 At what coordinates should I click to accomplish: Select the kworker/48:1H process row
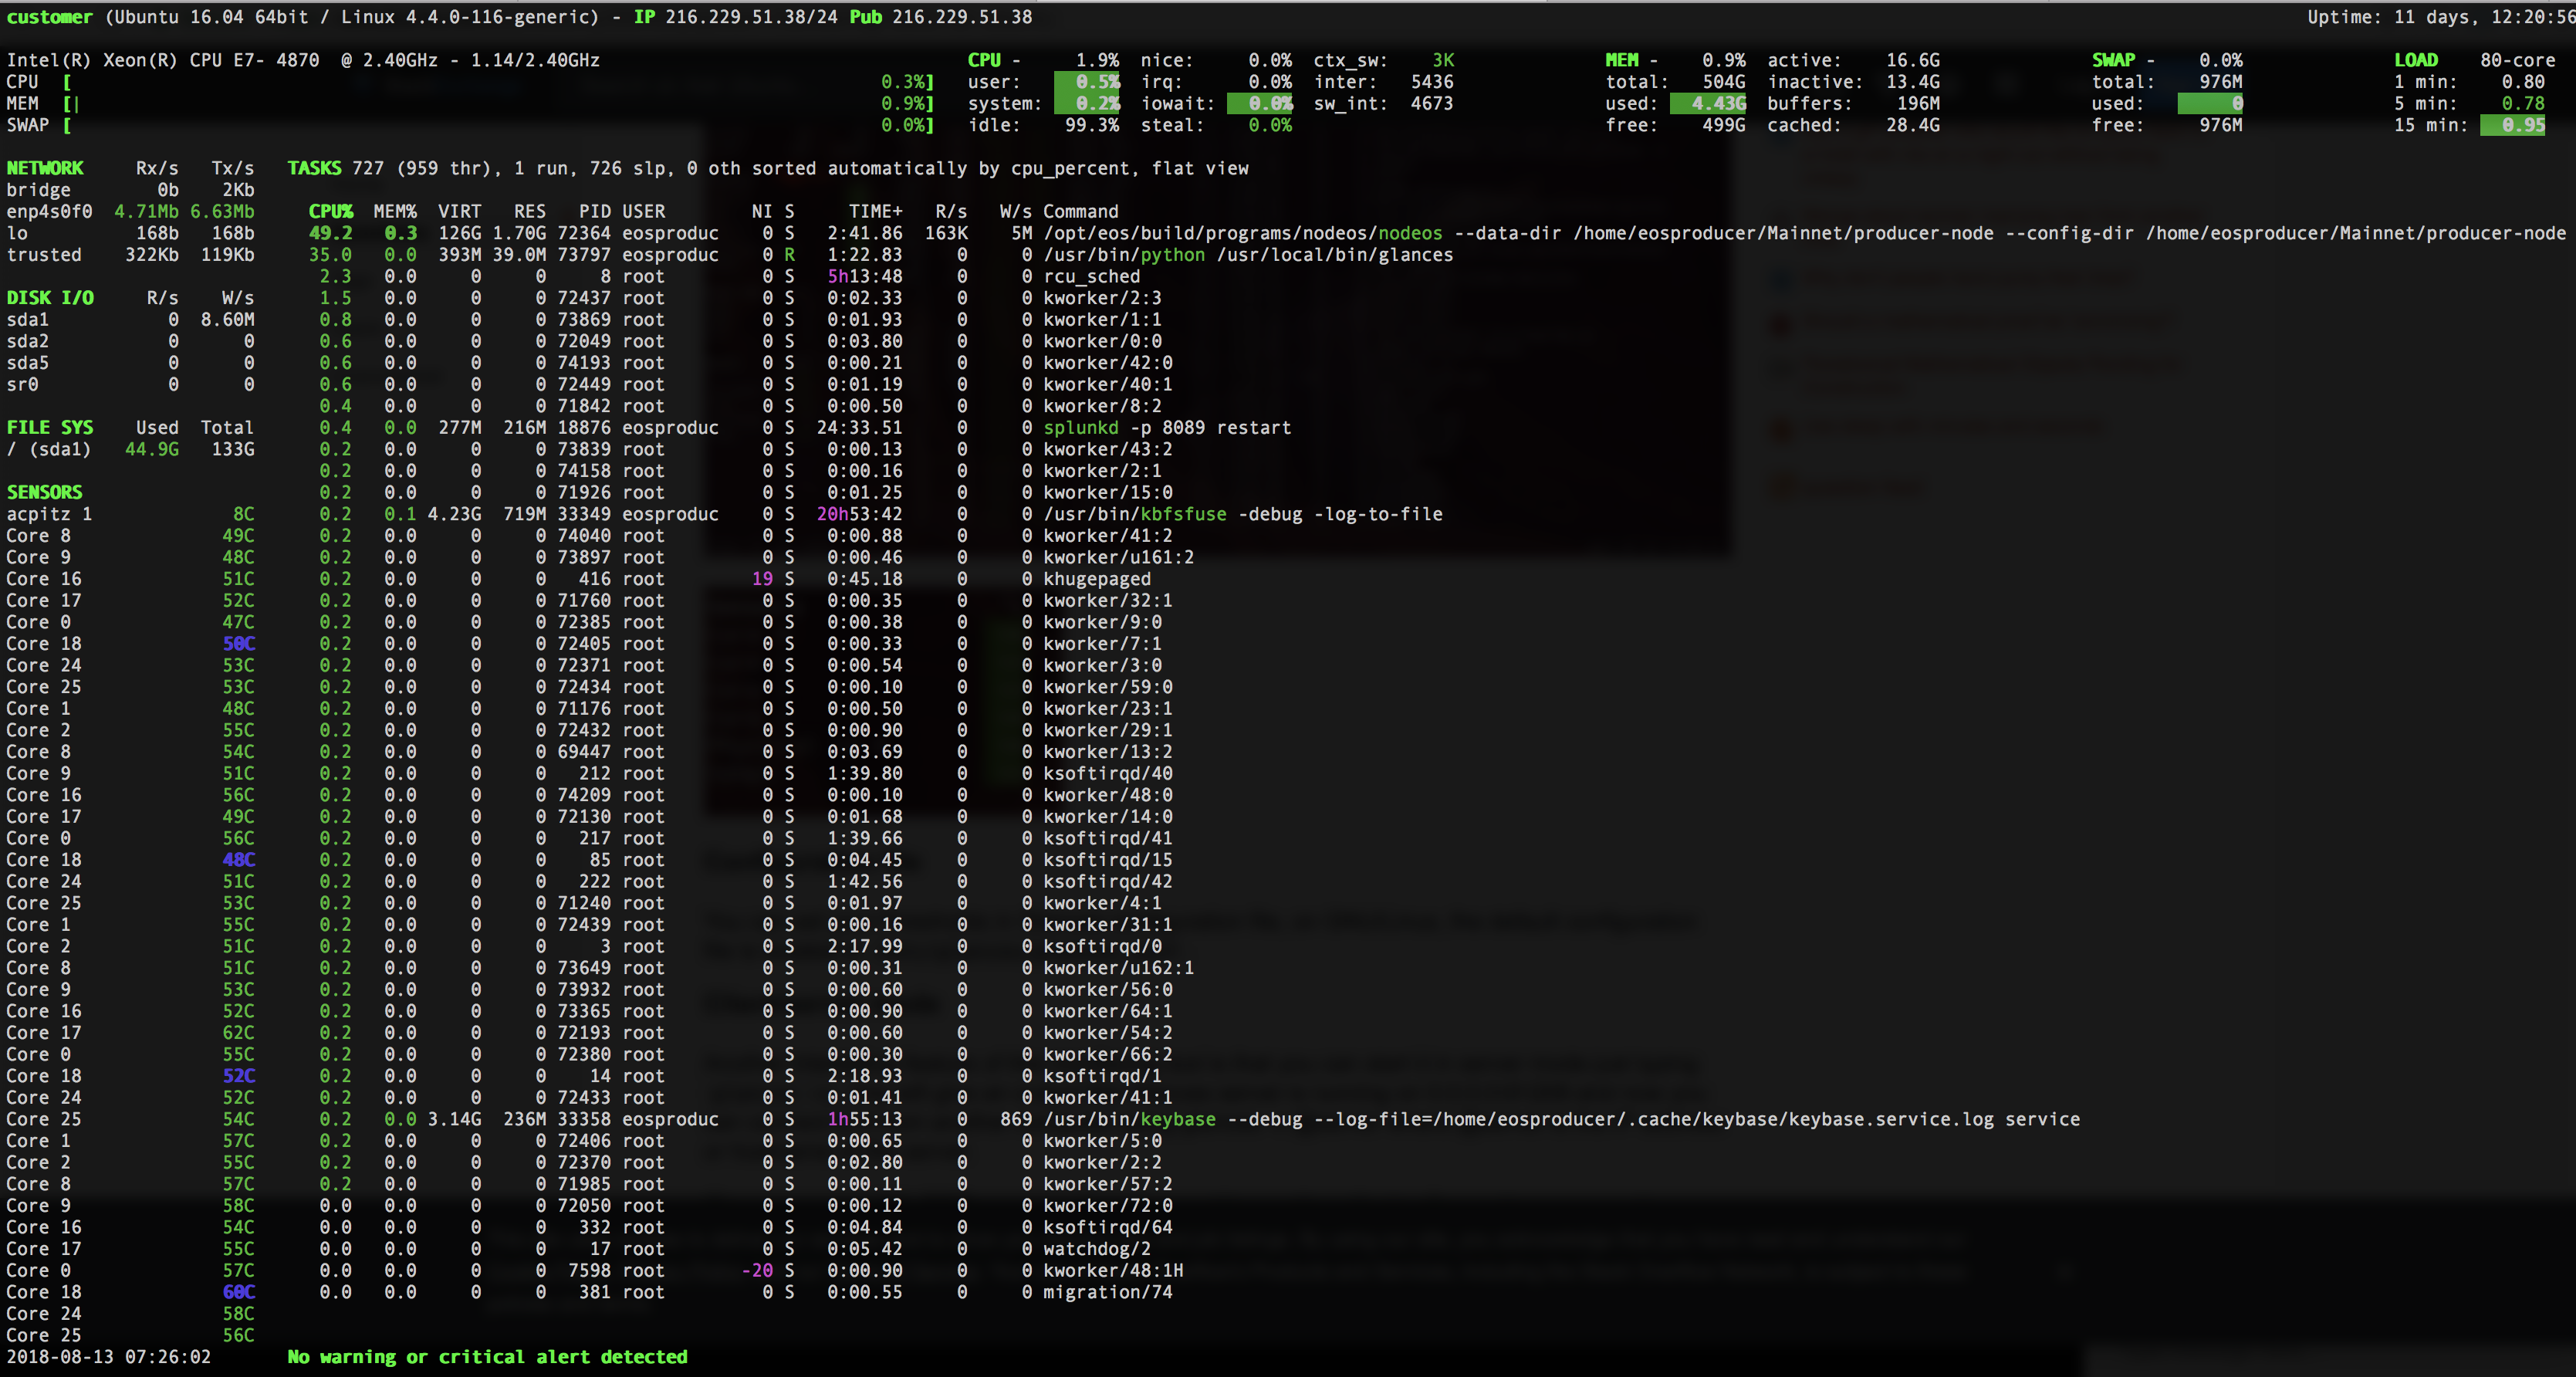pyautogui.click(x=751, y=1270)
